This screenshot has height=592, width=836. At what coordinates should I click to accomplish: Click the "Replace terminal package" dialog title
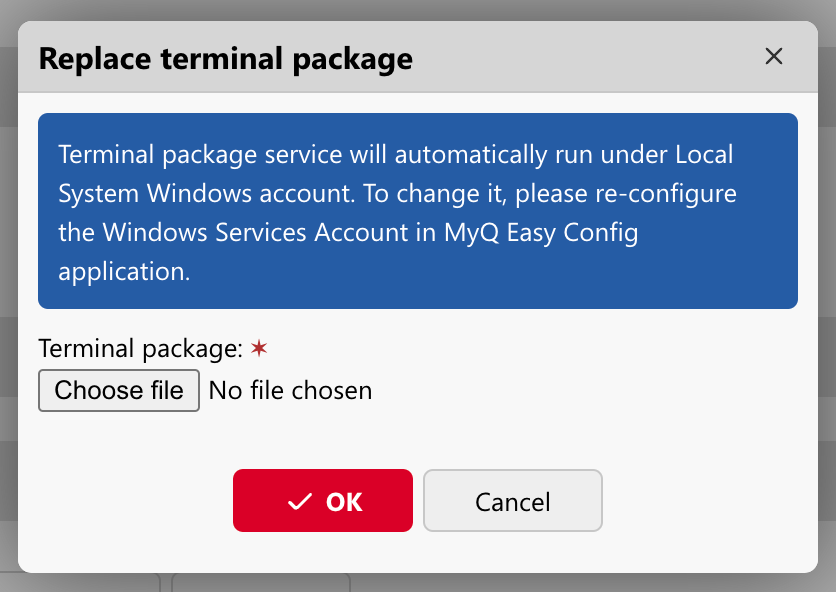click(225, 58)
